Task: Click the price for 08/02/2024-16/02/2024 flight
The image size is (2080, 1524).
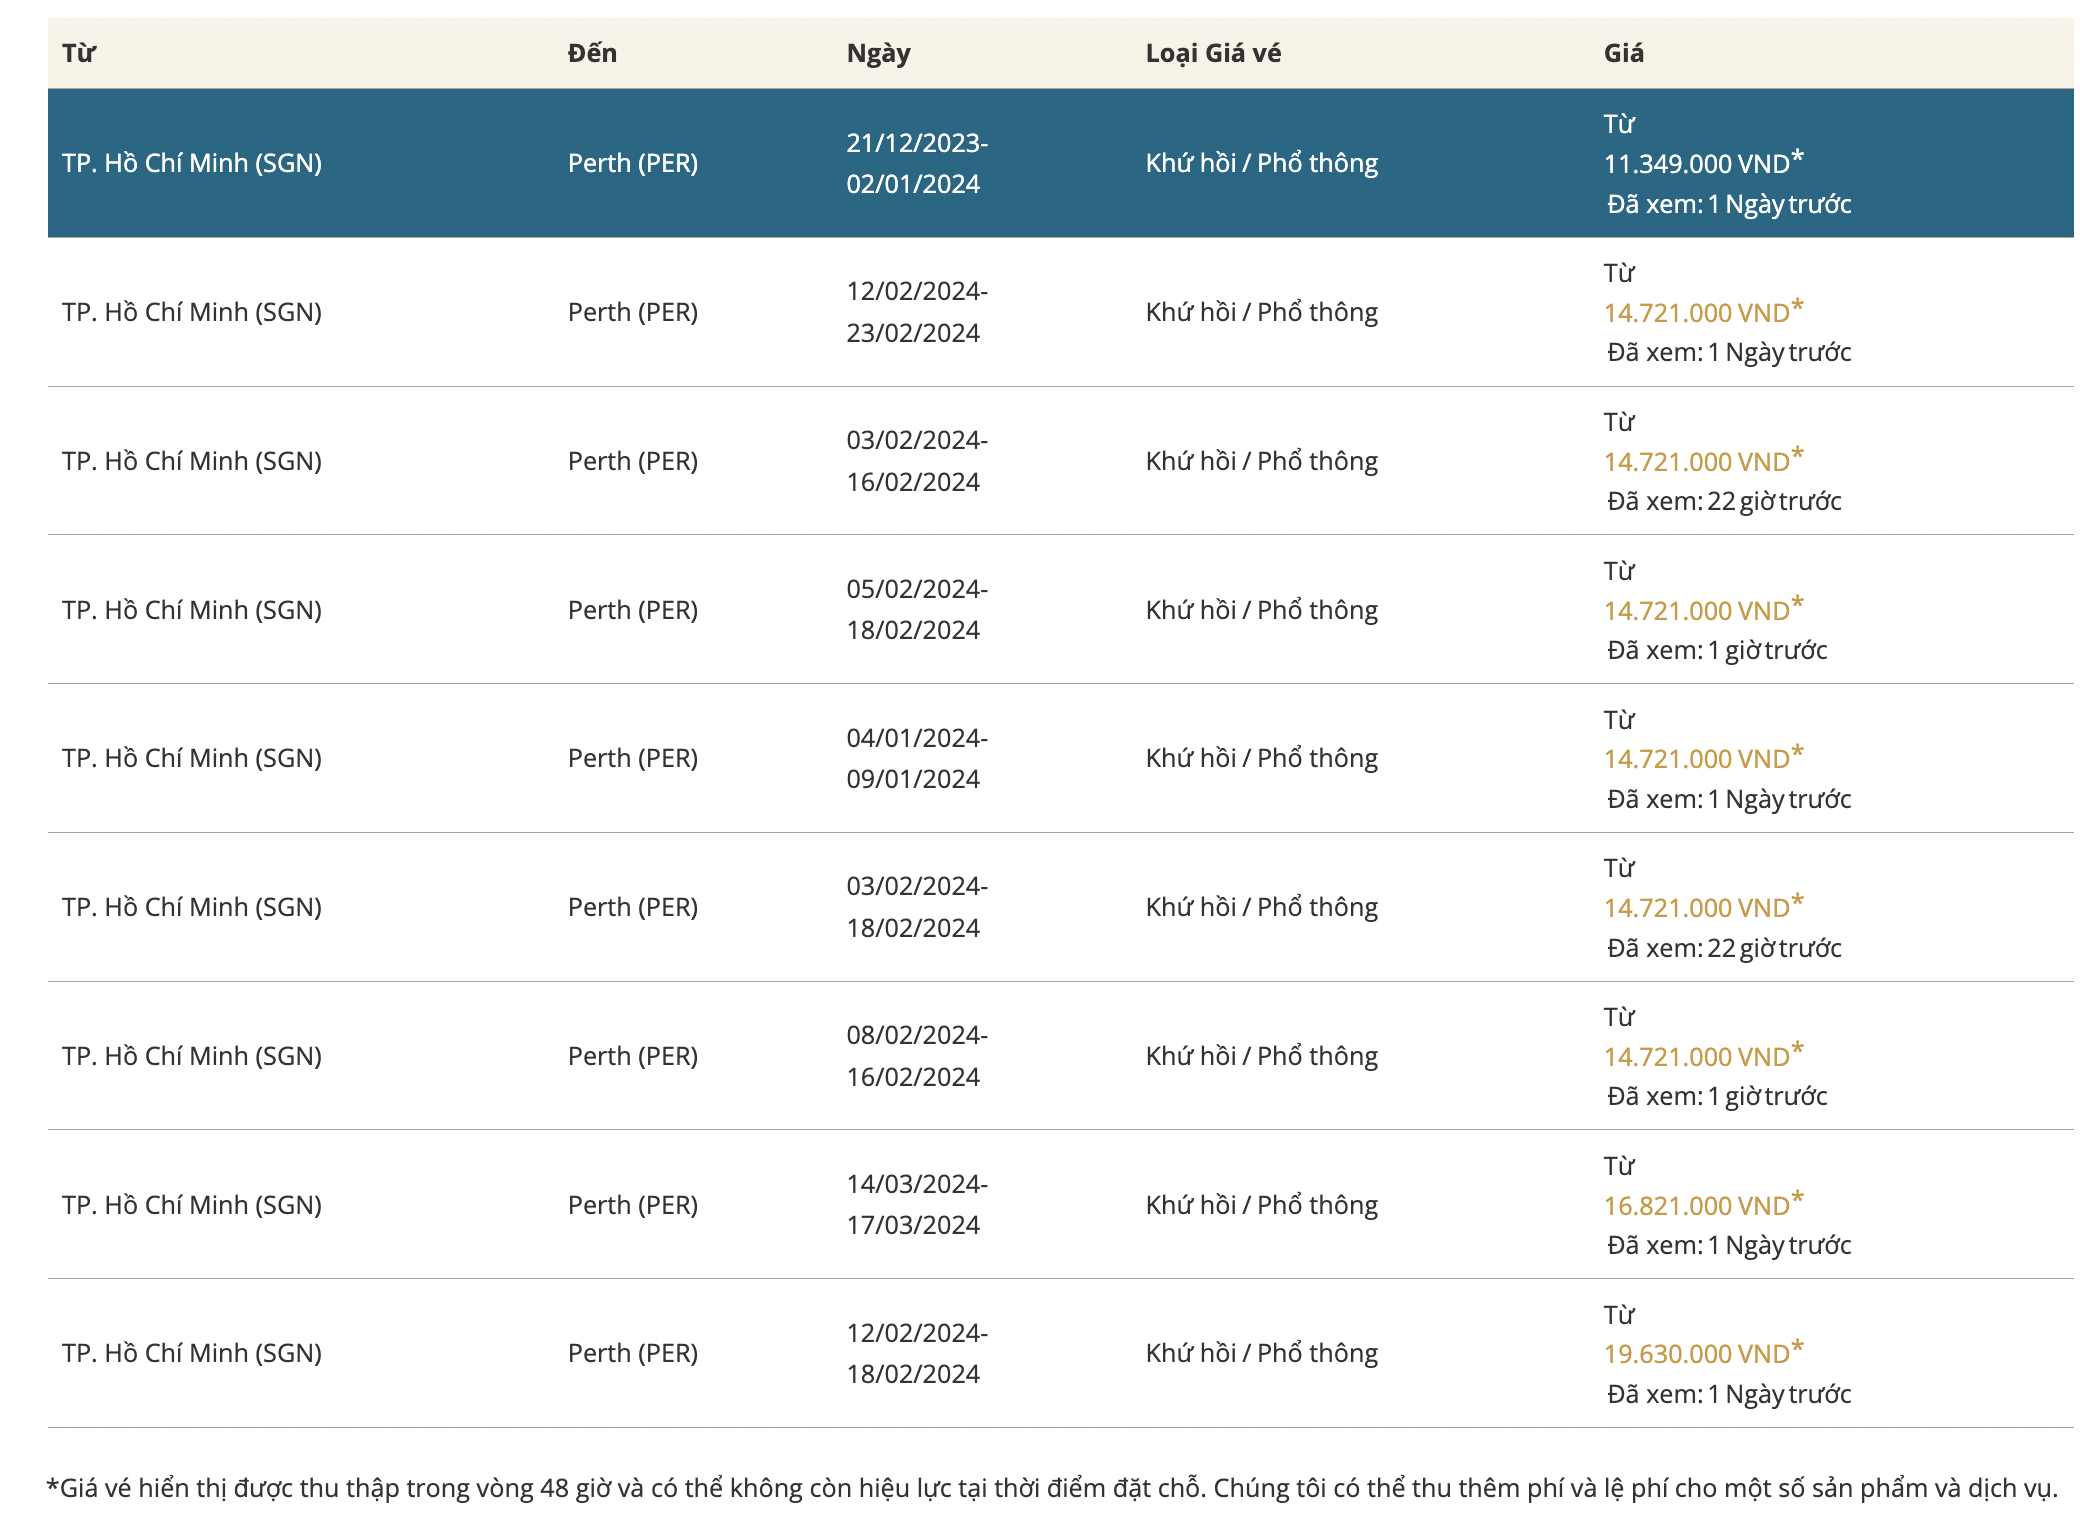Action: tap(1696, 1057)
